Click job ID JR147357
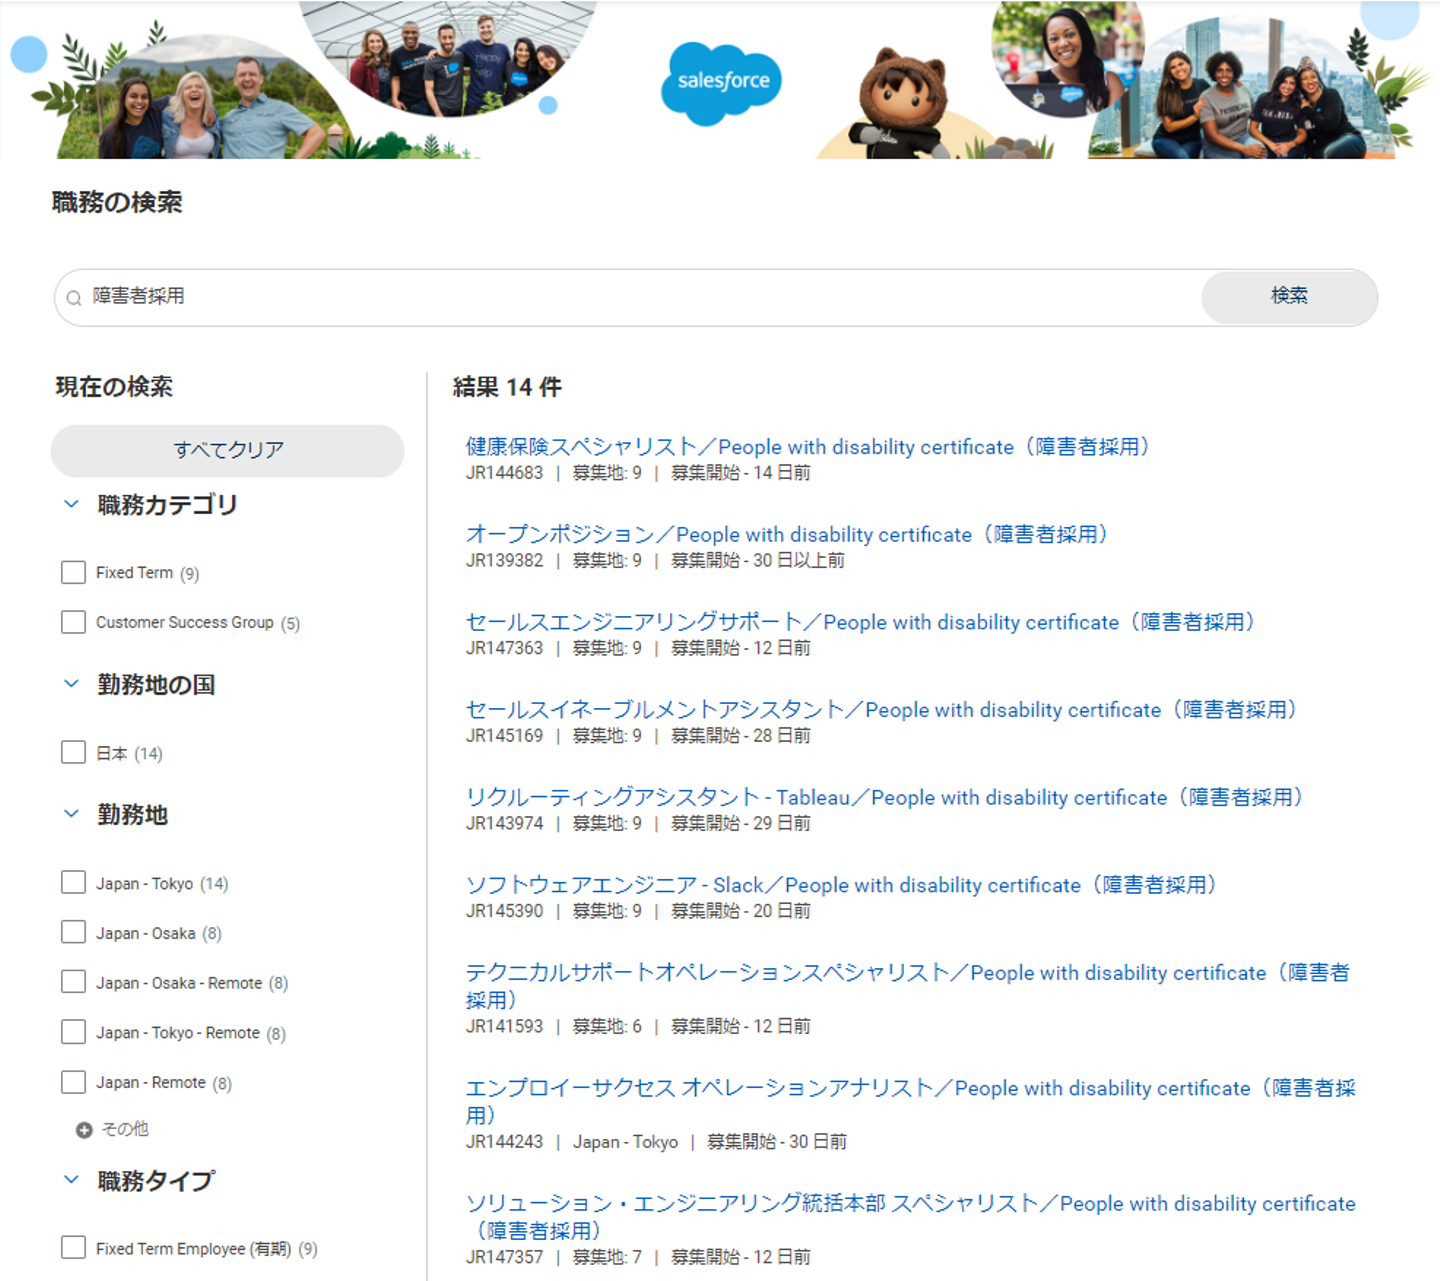Viewport: 1440px width, 1281px height. click(x=504, y=1257)
